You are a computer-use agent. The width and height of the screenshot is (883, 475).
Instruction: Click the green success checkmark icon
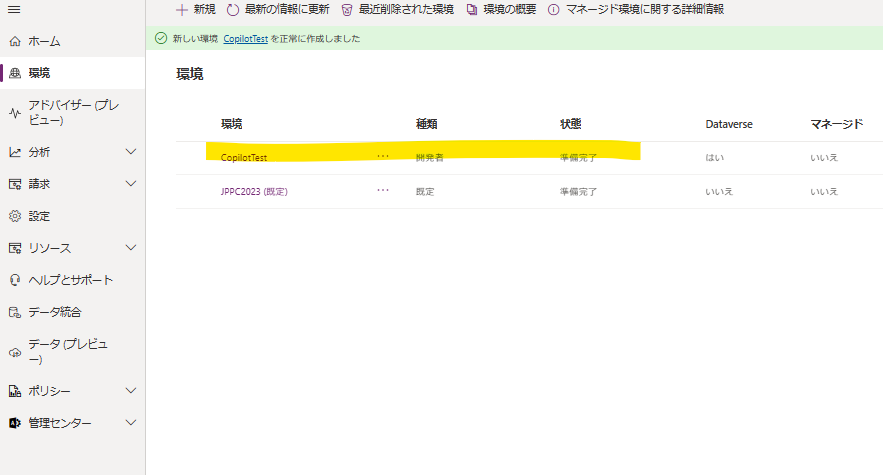161,38
